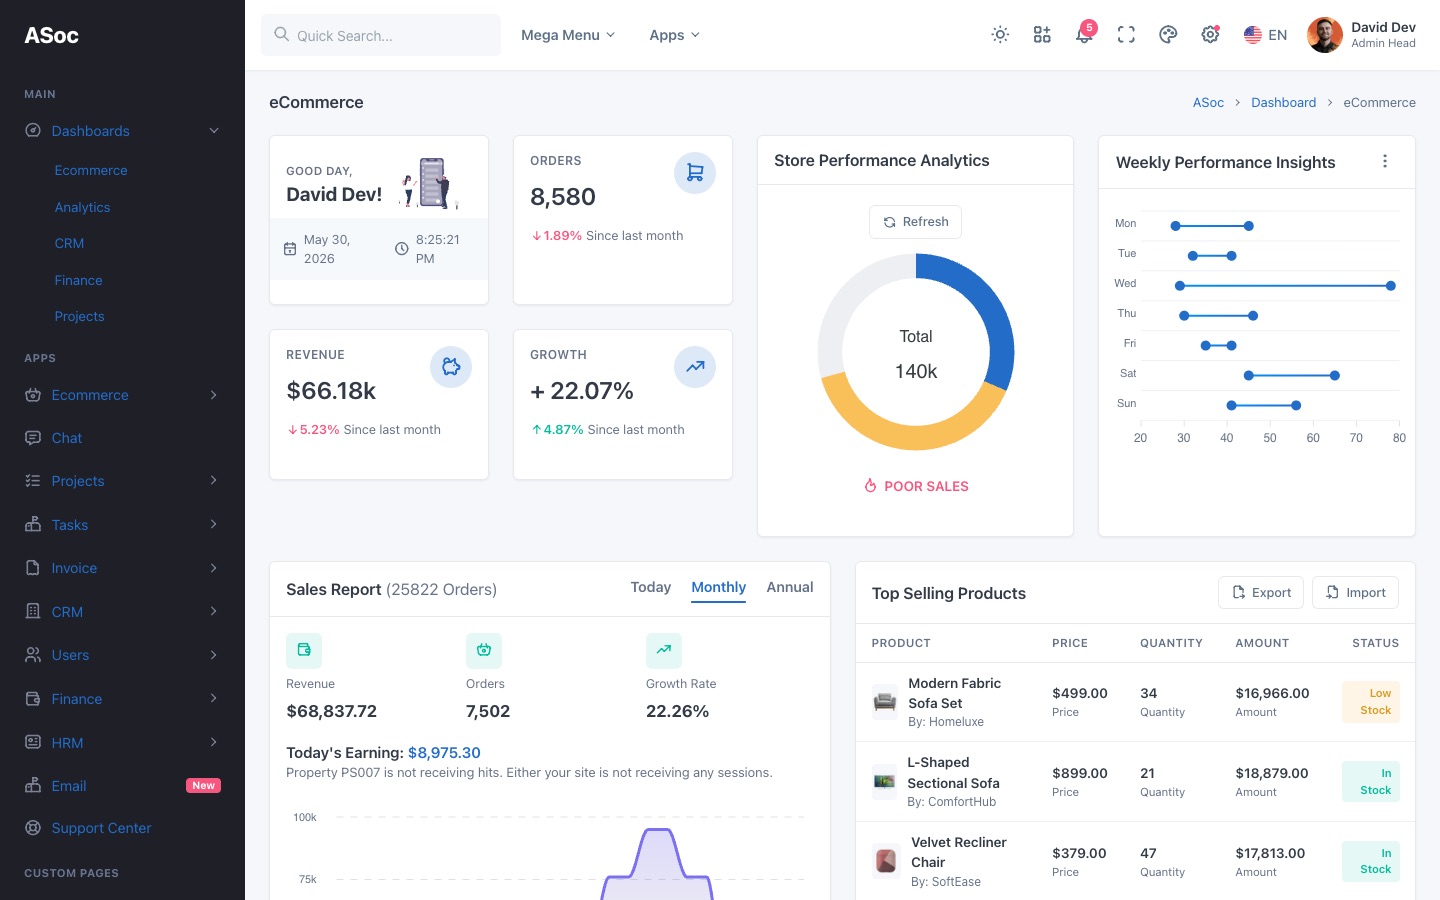Open the notifications bell icon
Screen dimensions: 1440x900
[x=1084, y=35]
